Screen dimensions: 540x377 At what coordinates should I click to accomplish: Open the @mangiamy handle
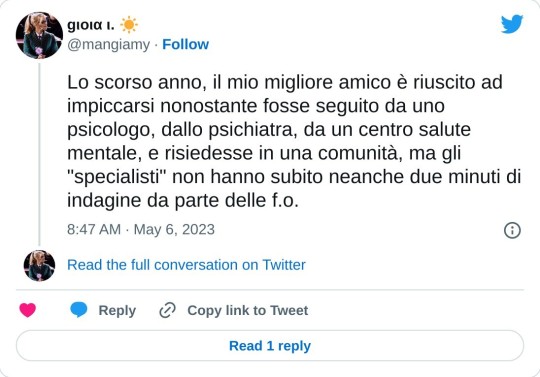coord(108,45)
